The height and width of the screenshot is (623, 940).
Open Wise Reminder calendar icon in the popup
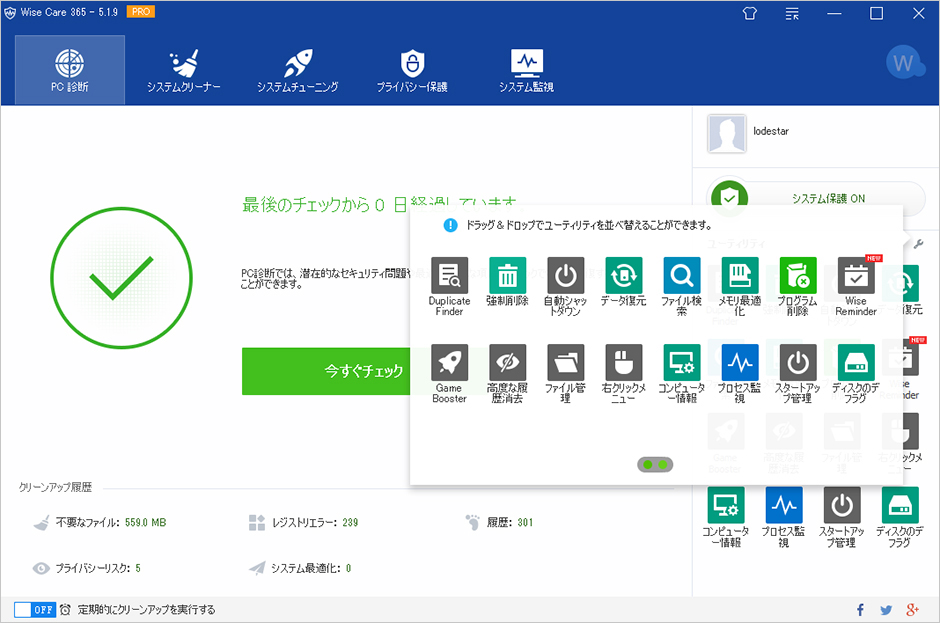(x=856, y=276)
